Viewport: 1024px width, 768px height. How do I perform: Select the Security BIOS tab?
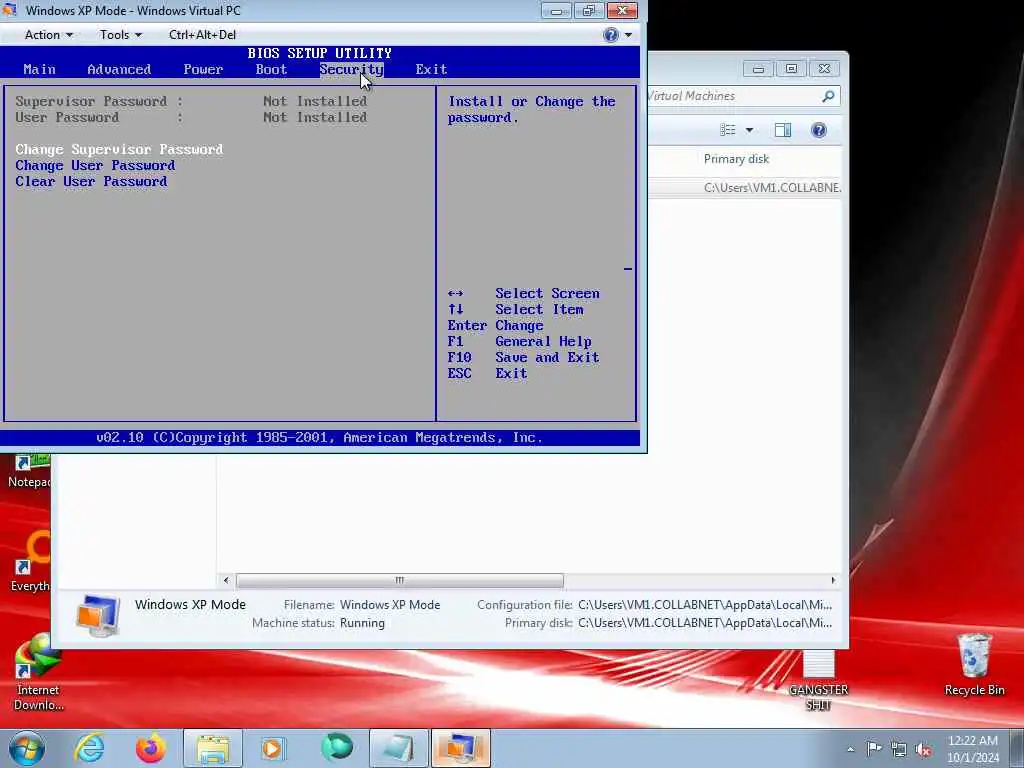click(x=351, y=69)
